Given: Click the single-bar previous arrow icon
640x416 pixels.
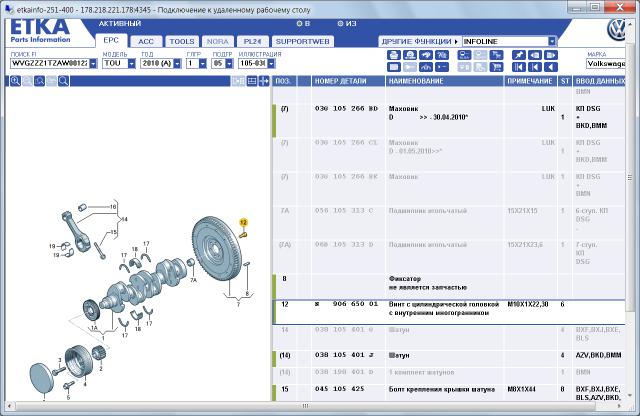Looking at the screenshot, I should pos(535,67).
